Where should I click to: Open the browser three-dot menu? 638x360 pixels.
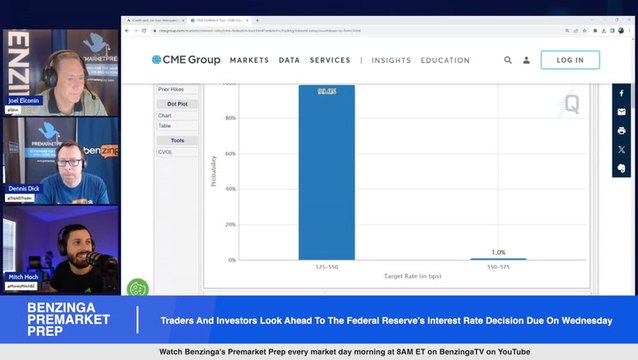(629, 31)
